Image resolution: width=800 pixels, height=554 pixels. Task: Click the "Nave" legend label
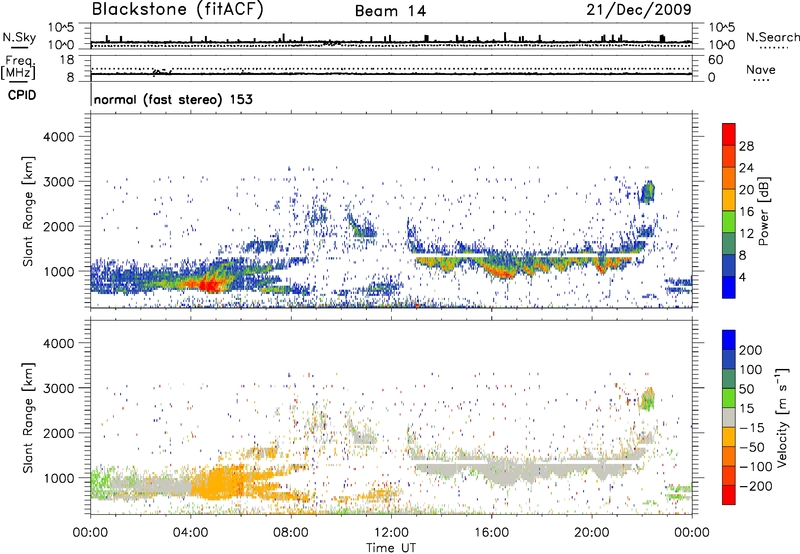pos(760,70)
